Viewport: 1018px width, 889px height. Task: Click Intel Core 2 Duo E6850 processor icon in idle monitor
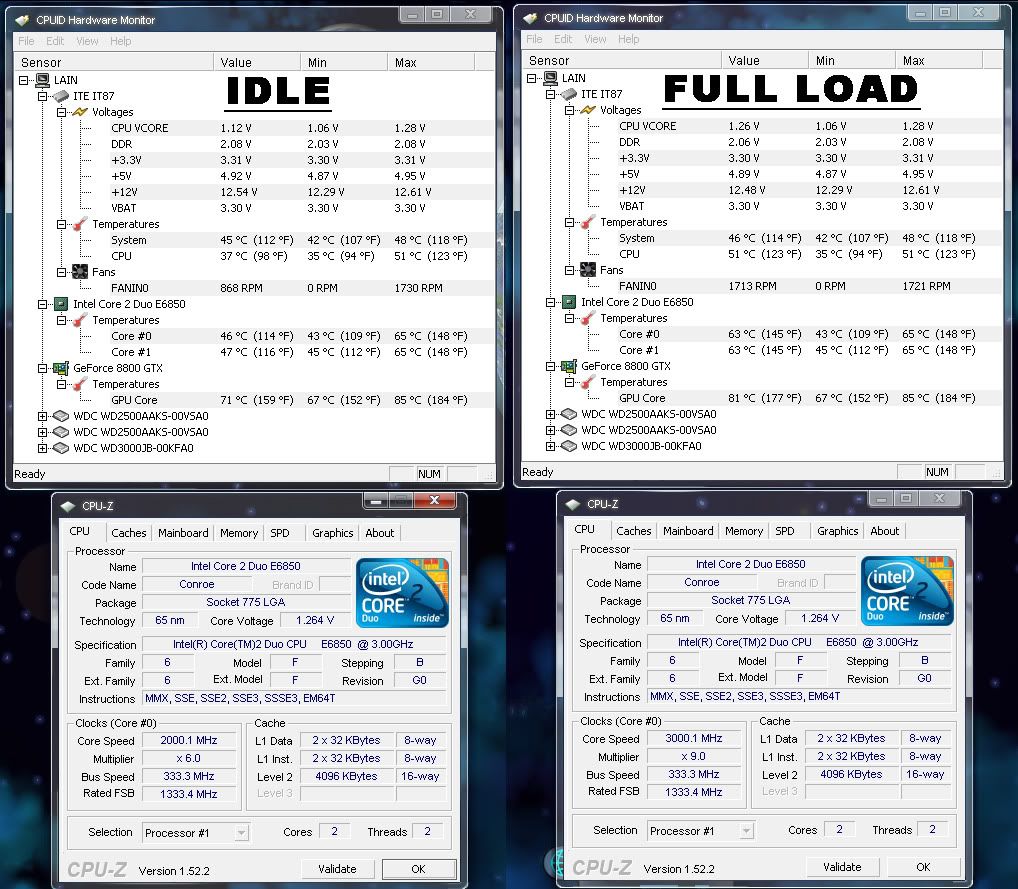click(x=61, y=304)
